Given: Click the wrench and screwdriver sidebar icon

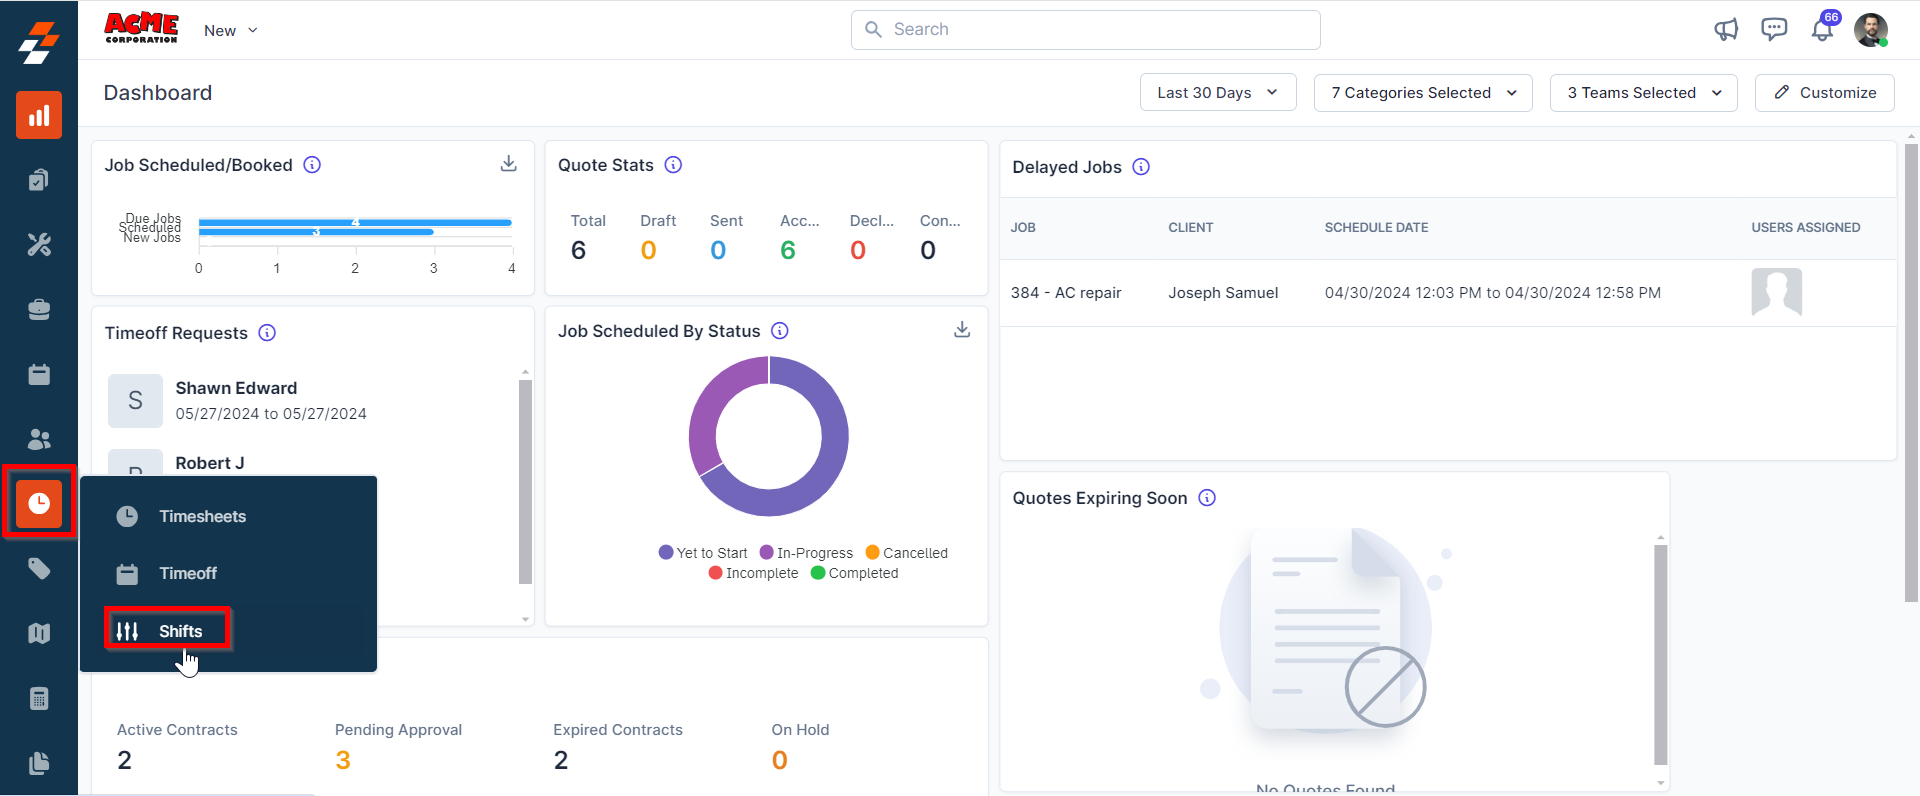Looking at the screenshot, I should point(39,245).
